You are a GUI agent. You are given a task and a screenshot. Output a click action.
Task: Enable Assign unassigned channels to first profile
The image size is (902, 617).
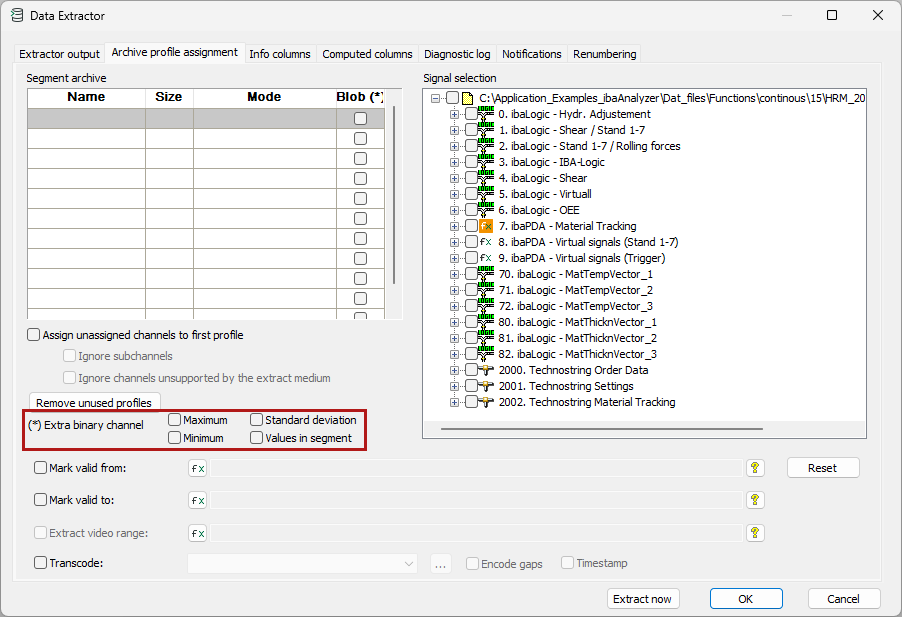click(34, 335)
